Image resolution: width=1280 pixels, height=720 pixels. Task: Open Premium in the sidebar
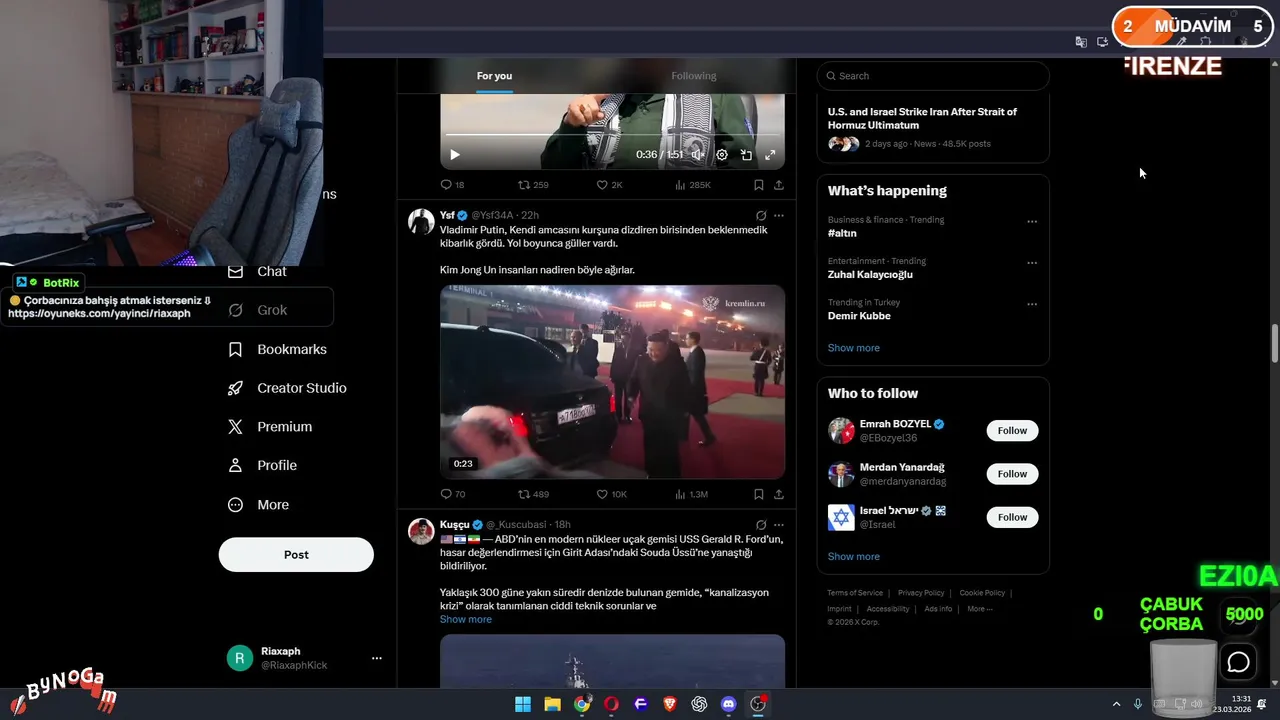tap(271, 426)
